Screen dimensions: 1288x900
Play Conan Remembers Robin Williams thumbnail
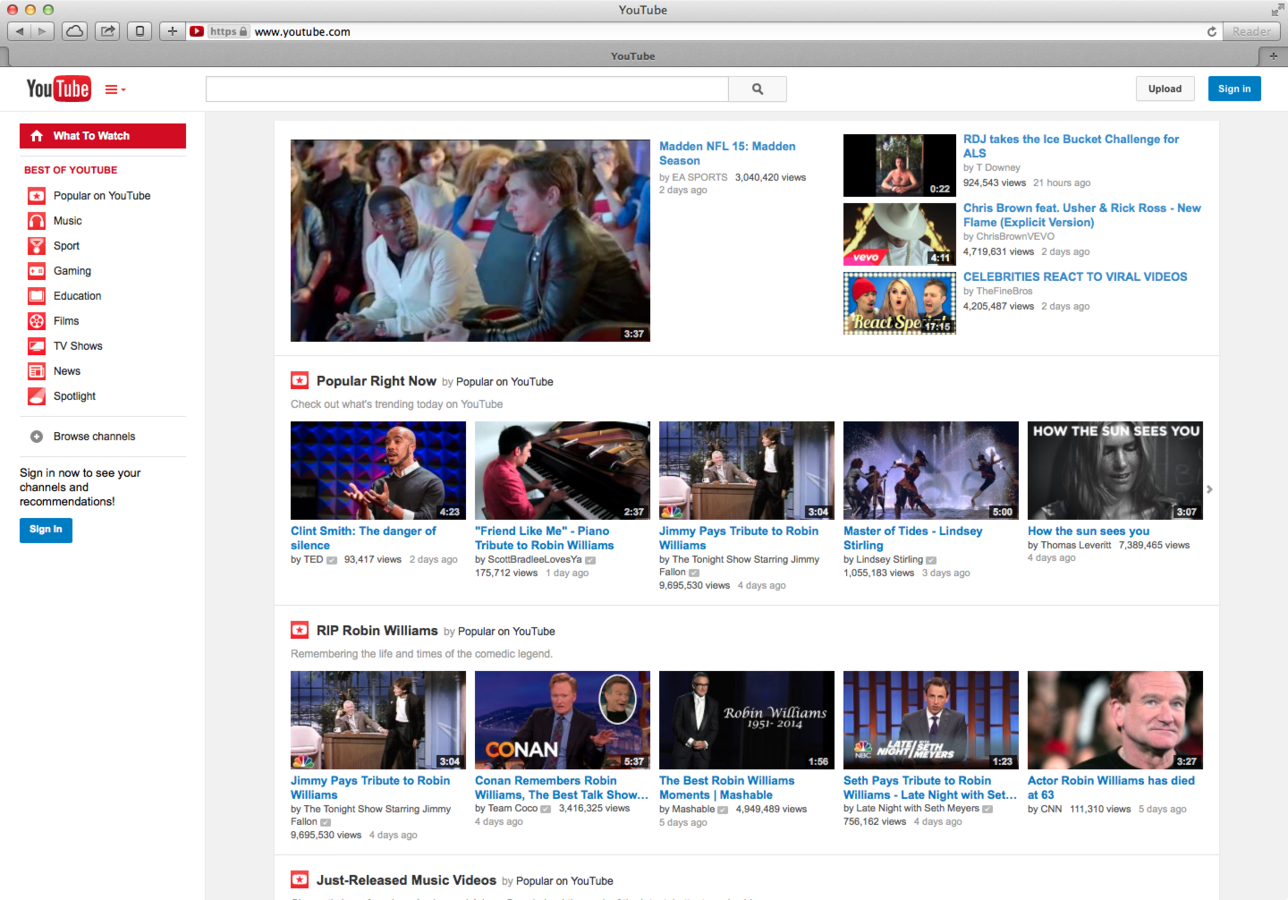click(x=562, y=720)
